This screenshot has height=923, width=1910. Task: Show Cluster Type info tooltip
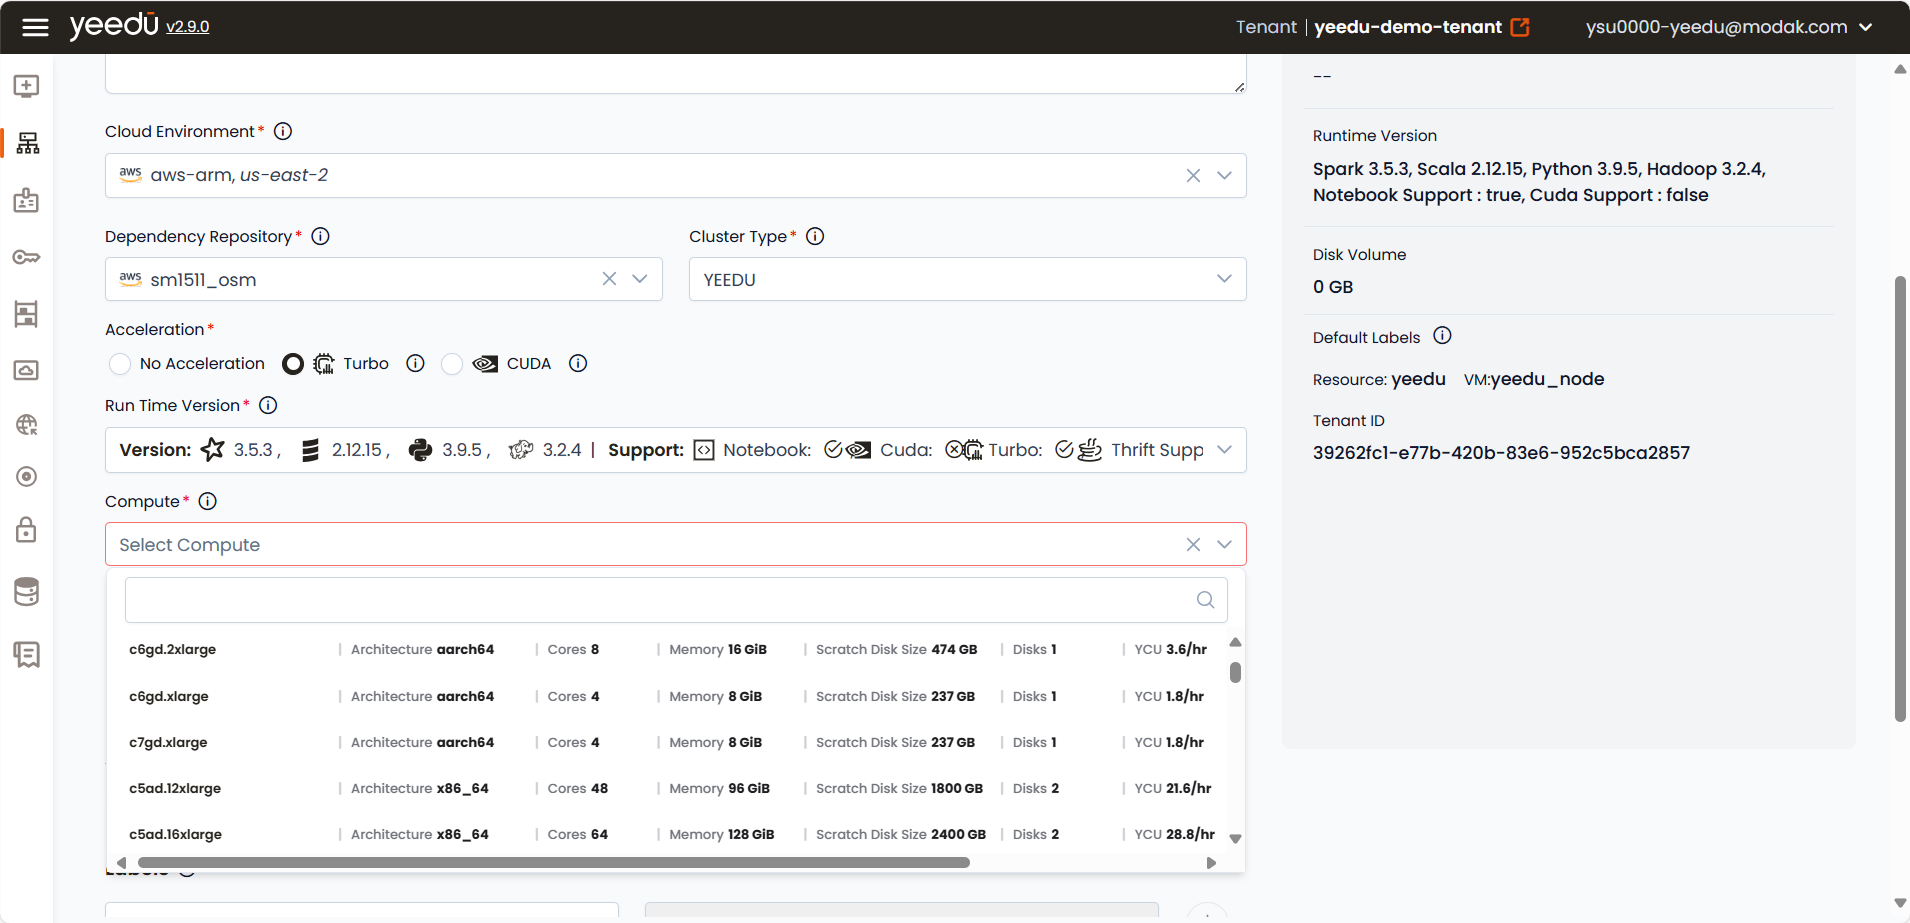pos(815,236)
